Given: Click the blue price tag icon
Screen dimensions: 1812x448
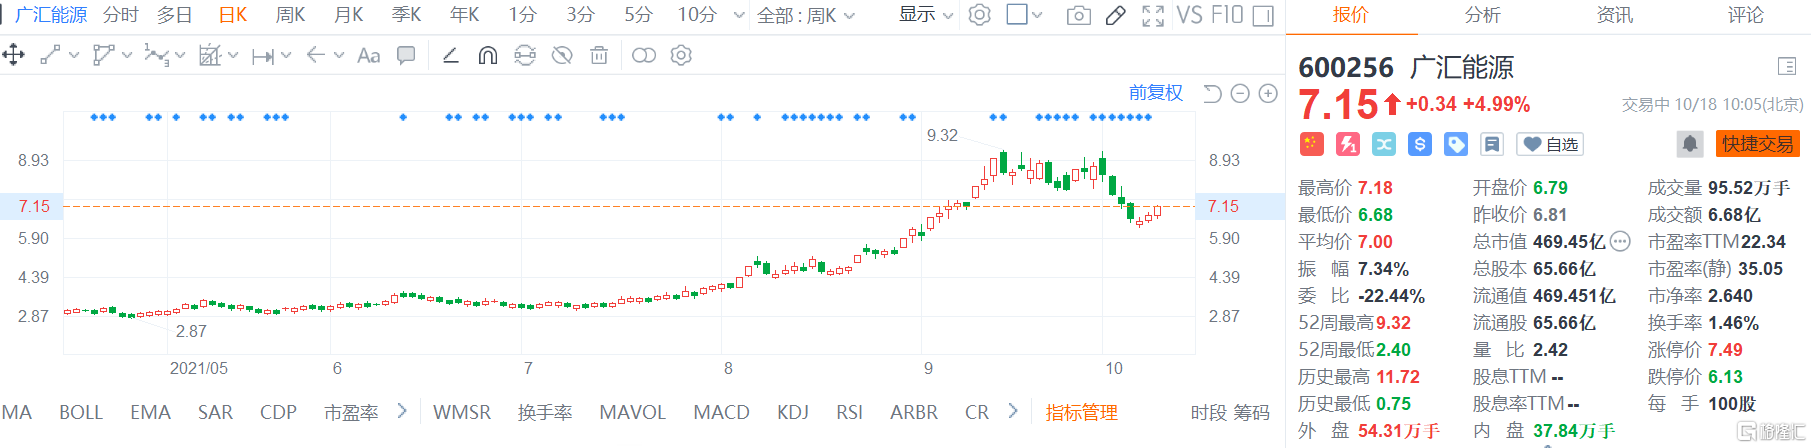Looking at the screenshot, I should click(x=1456, y=144).
